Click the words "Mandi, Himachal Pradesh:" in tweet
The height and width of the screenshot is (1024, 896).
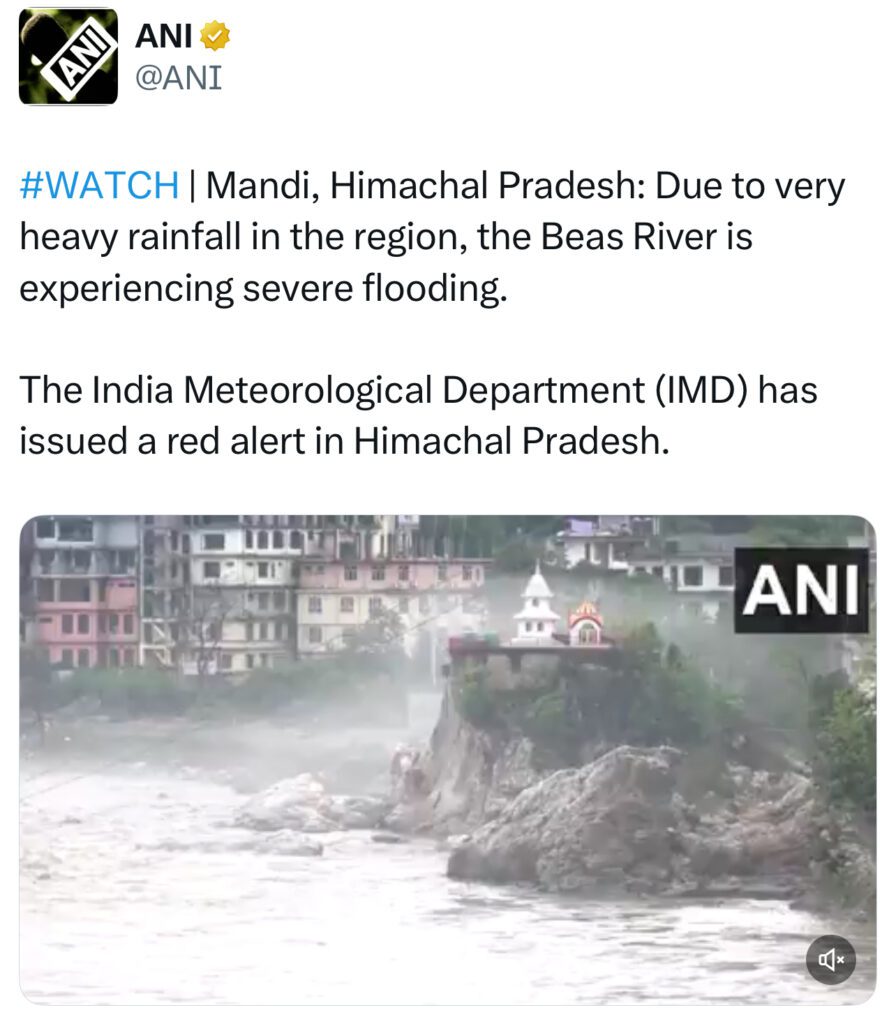point(426,185)
